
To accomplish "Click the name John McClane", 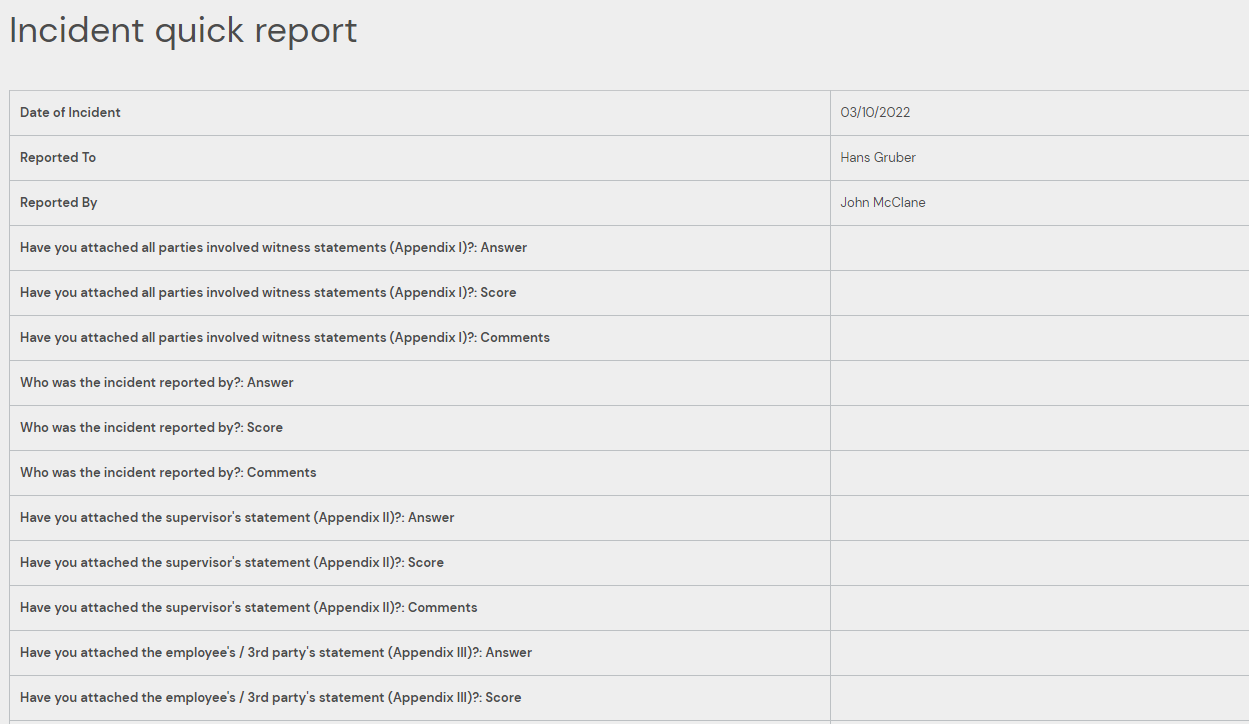I will [x=883, y=203].
